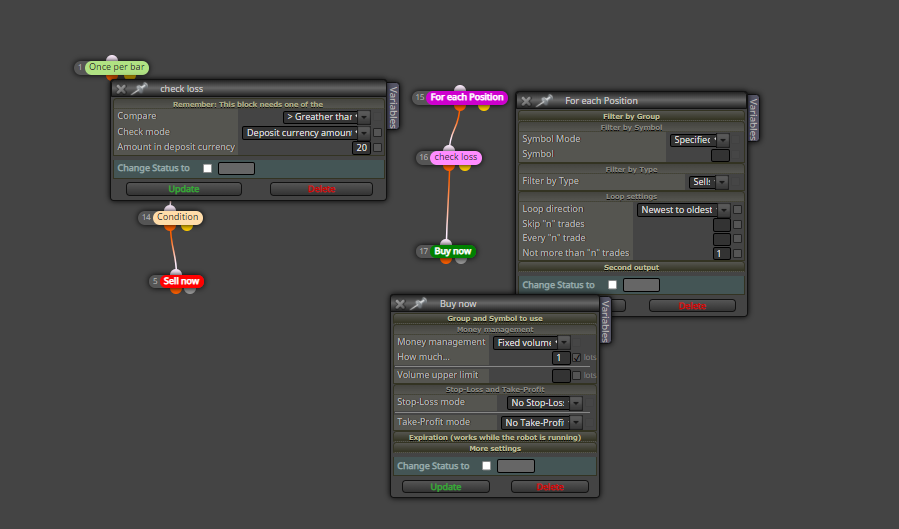This screenshot has height=529, width=899.
Task: Pick status color swatch in Buy now panel
Action: coord(516,466)
